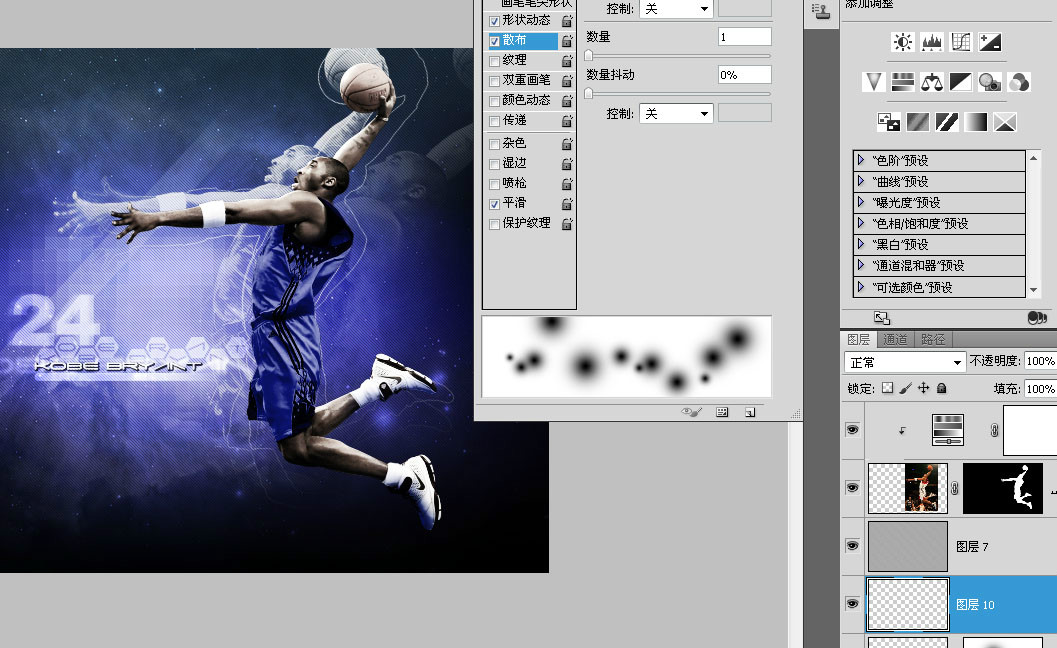
Task: Add an Invert adjustment
Action: (x=888, y=122)
